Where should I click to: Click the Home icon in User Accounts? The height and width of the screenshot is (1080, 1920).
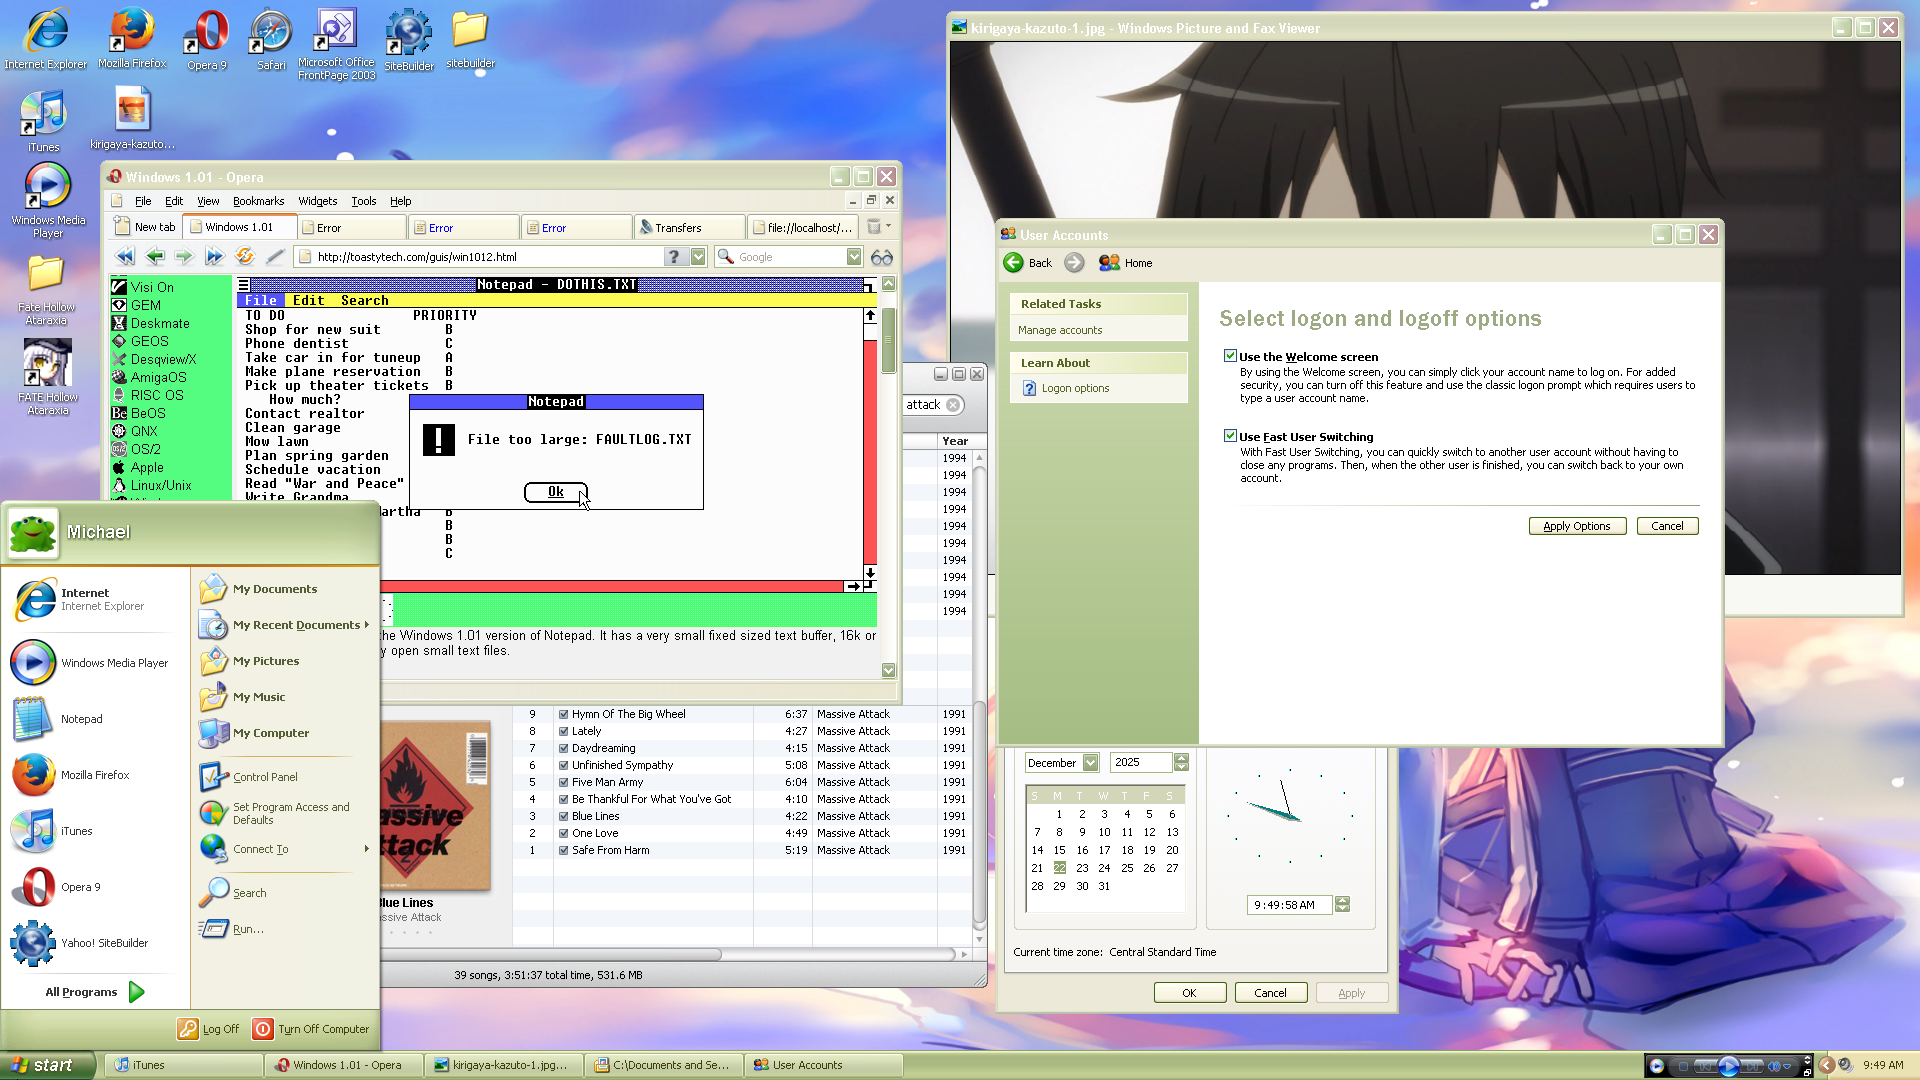pyautogui.click(x=1109, y=263)
